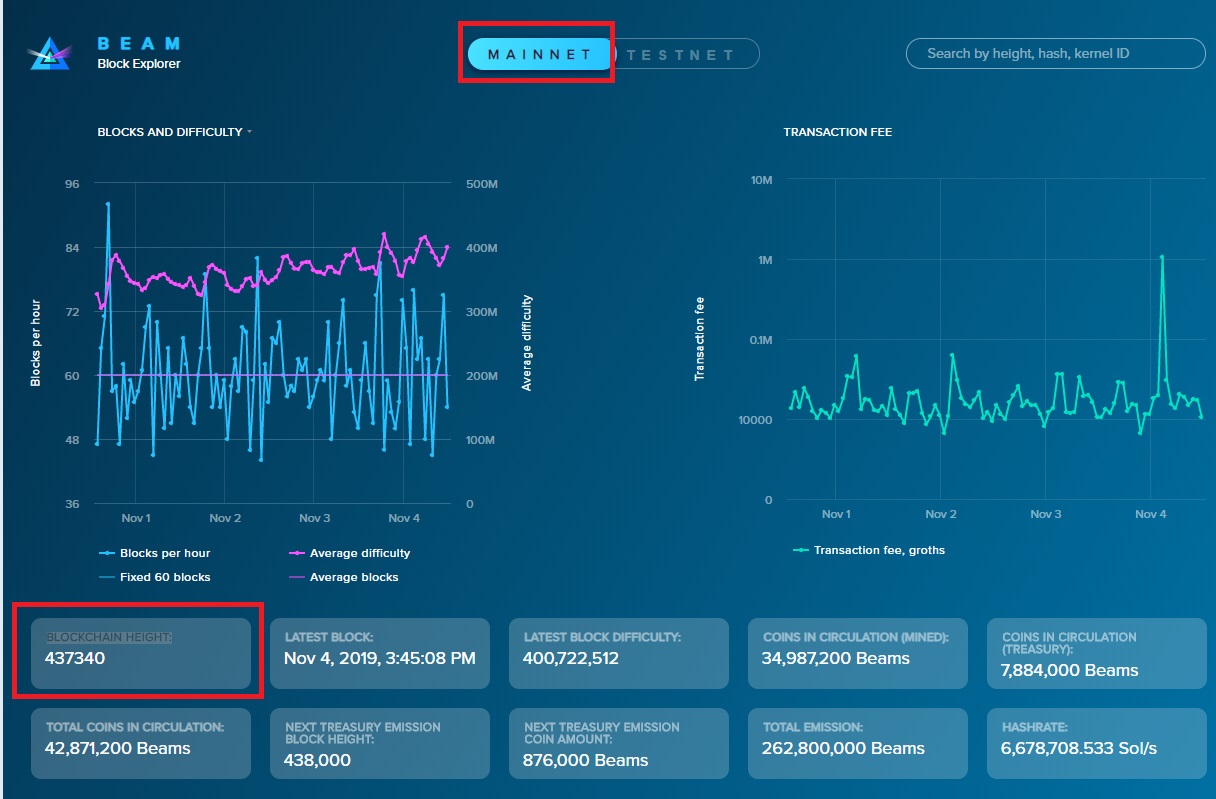Click the Blocks per hour axis label

click(36, 342)
